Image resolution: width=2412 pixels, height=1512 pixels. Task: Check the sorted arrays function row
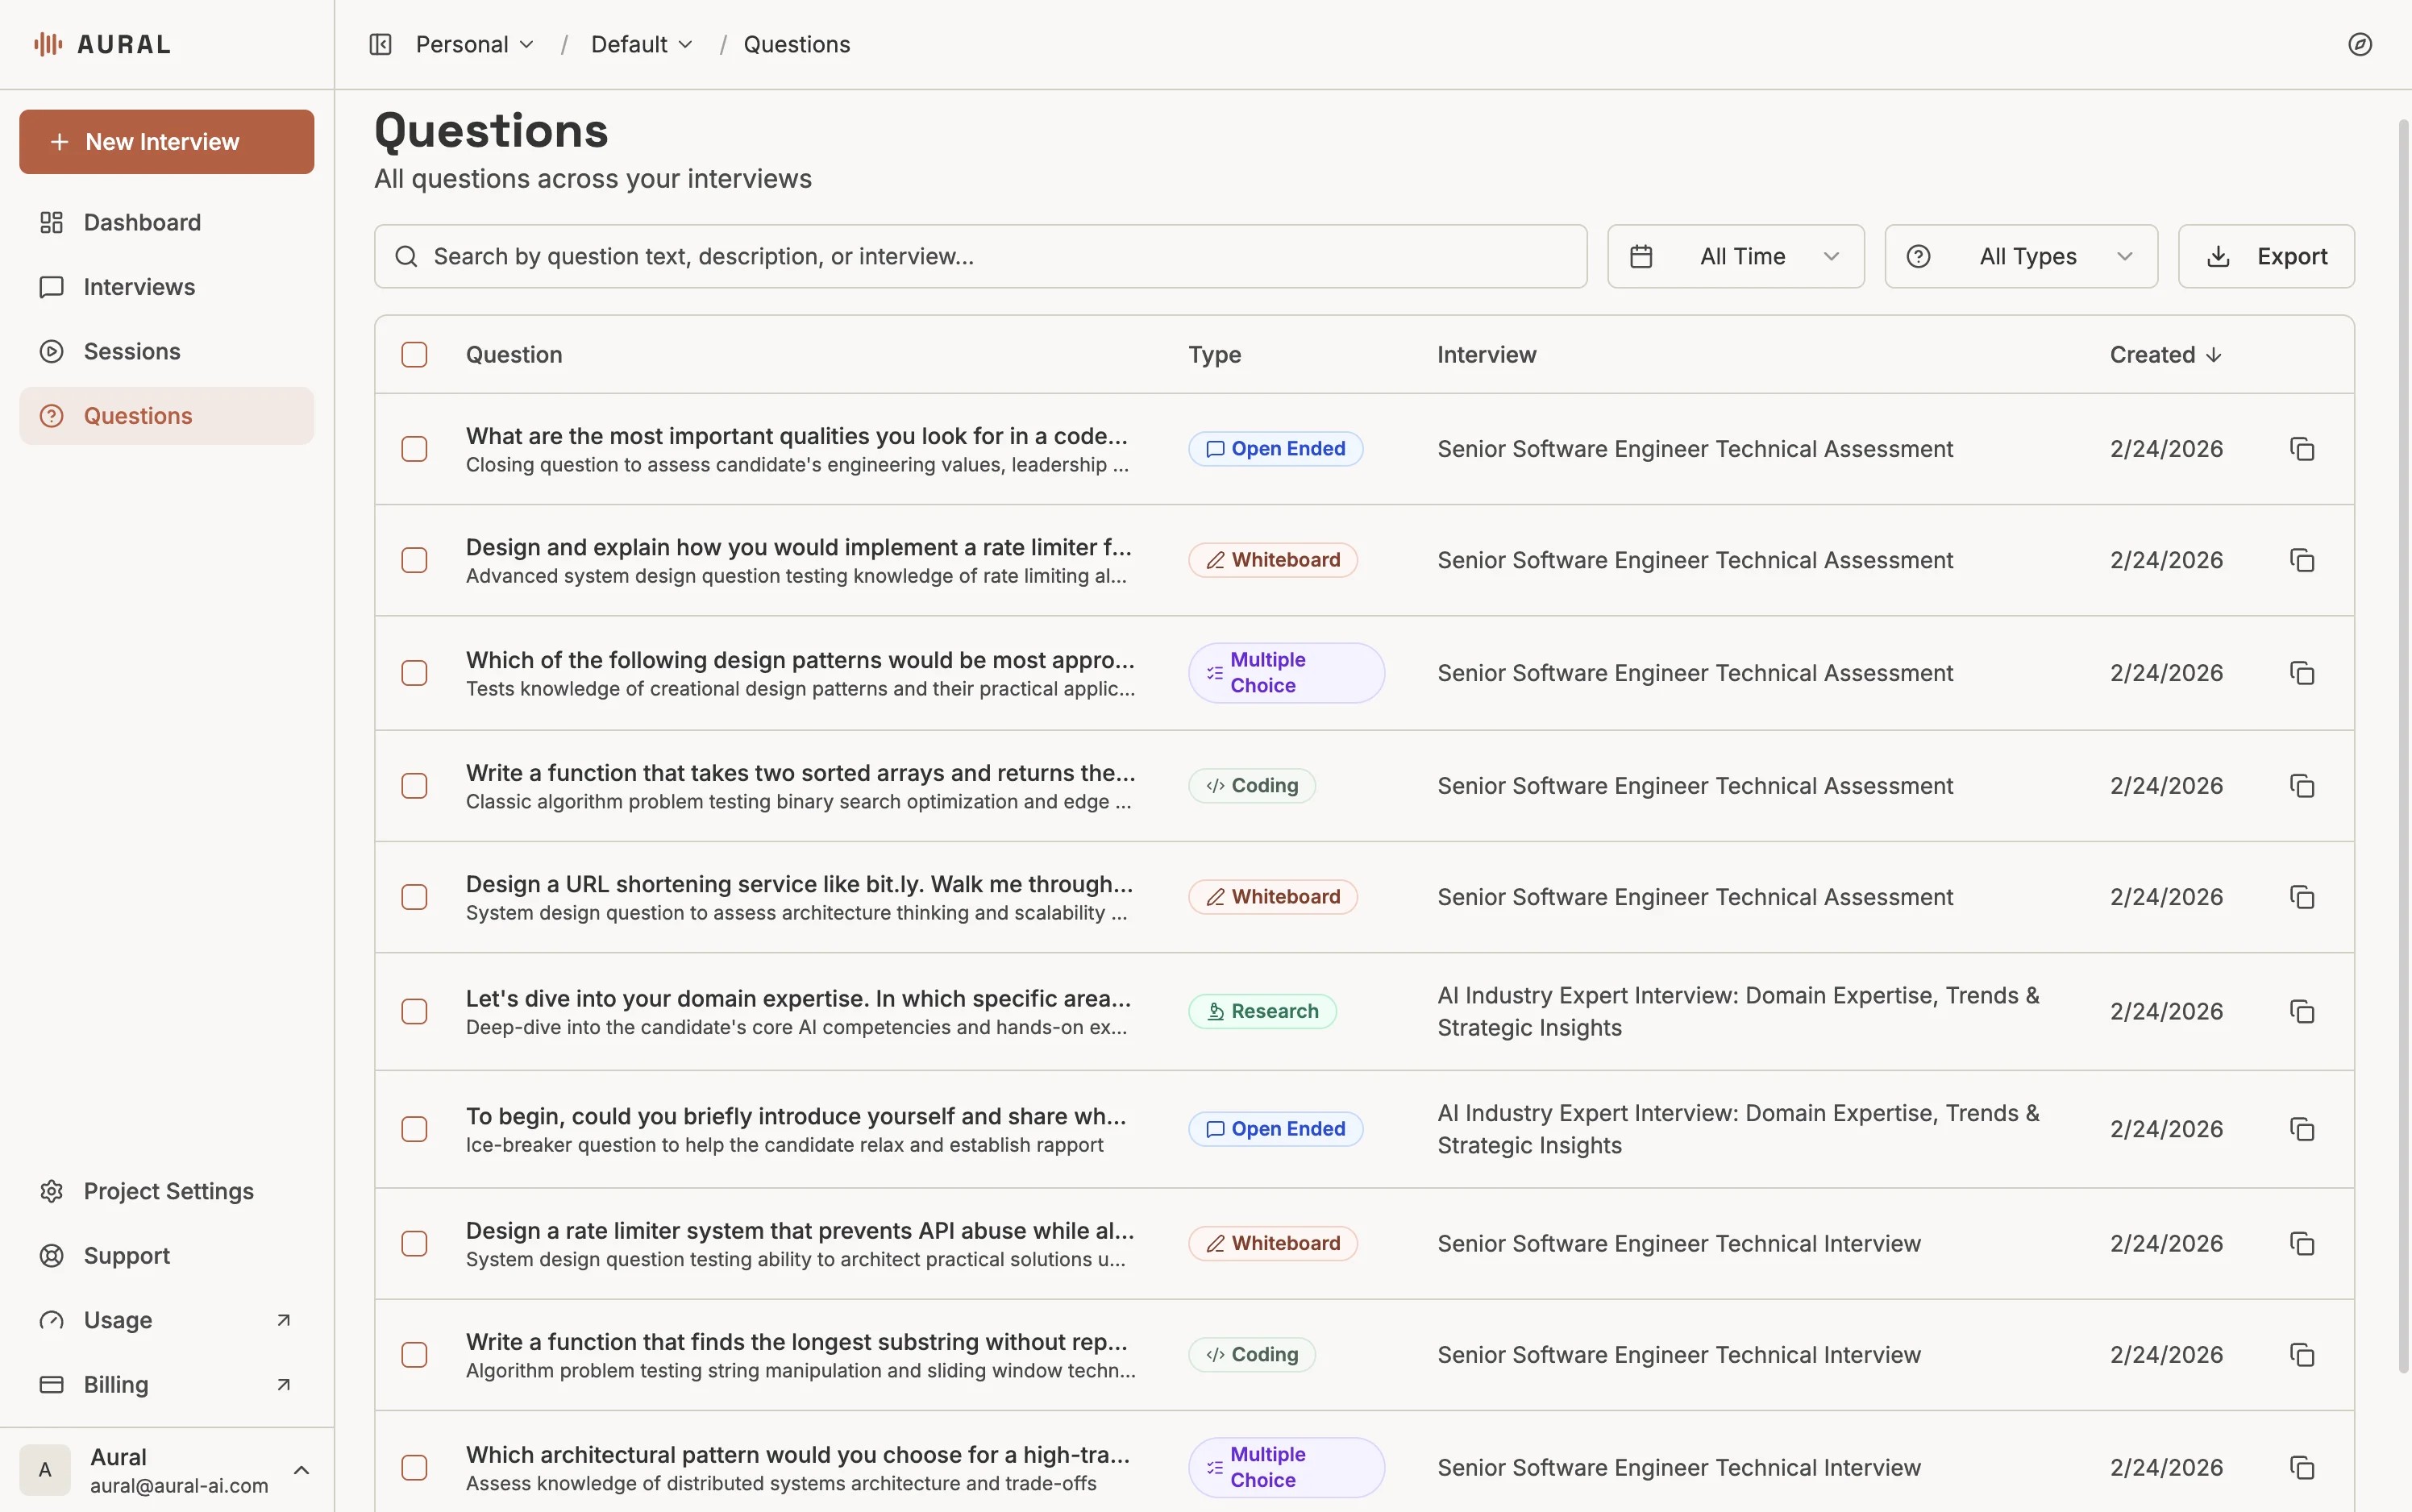(414, 786)
